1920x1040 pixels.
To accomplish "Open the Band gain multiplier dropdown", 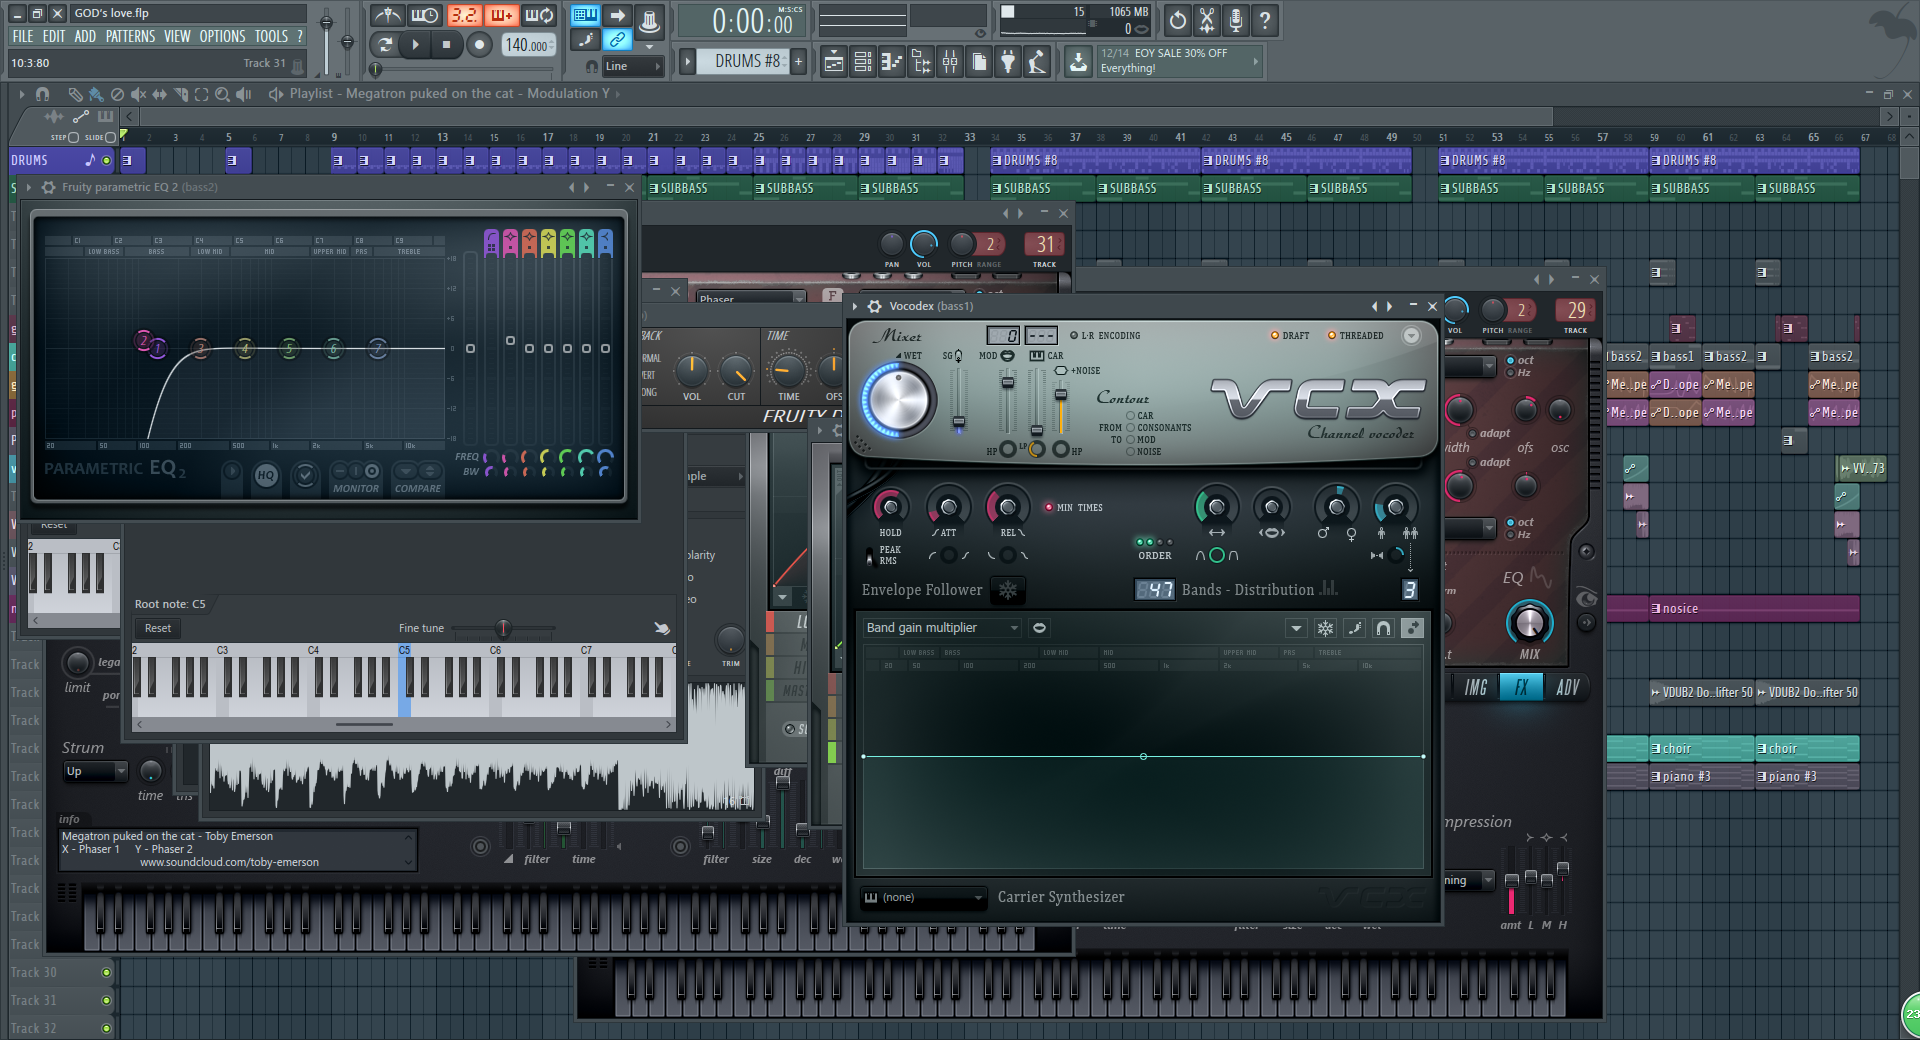I will (x=941, y=628).
